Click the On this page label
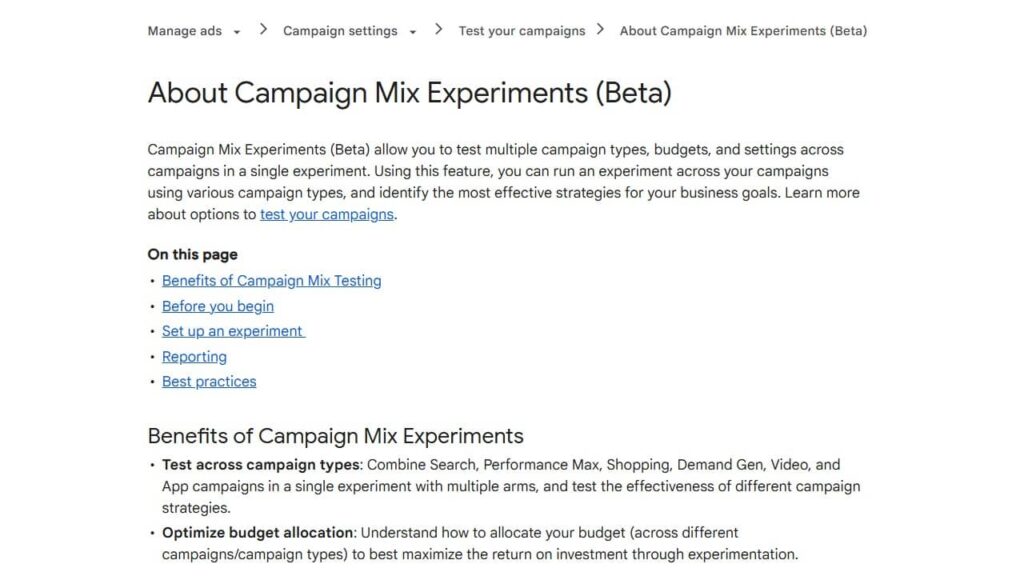The height and width of the screenshot is (576, 1024). 192,254
